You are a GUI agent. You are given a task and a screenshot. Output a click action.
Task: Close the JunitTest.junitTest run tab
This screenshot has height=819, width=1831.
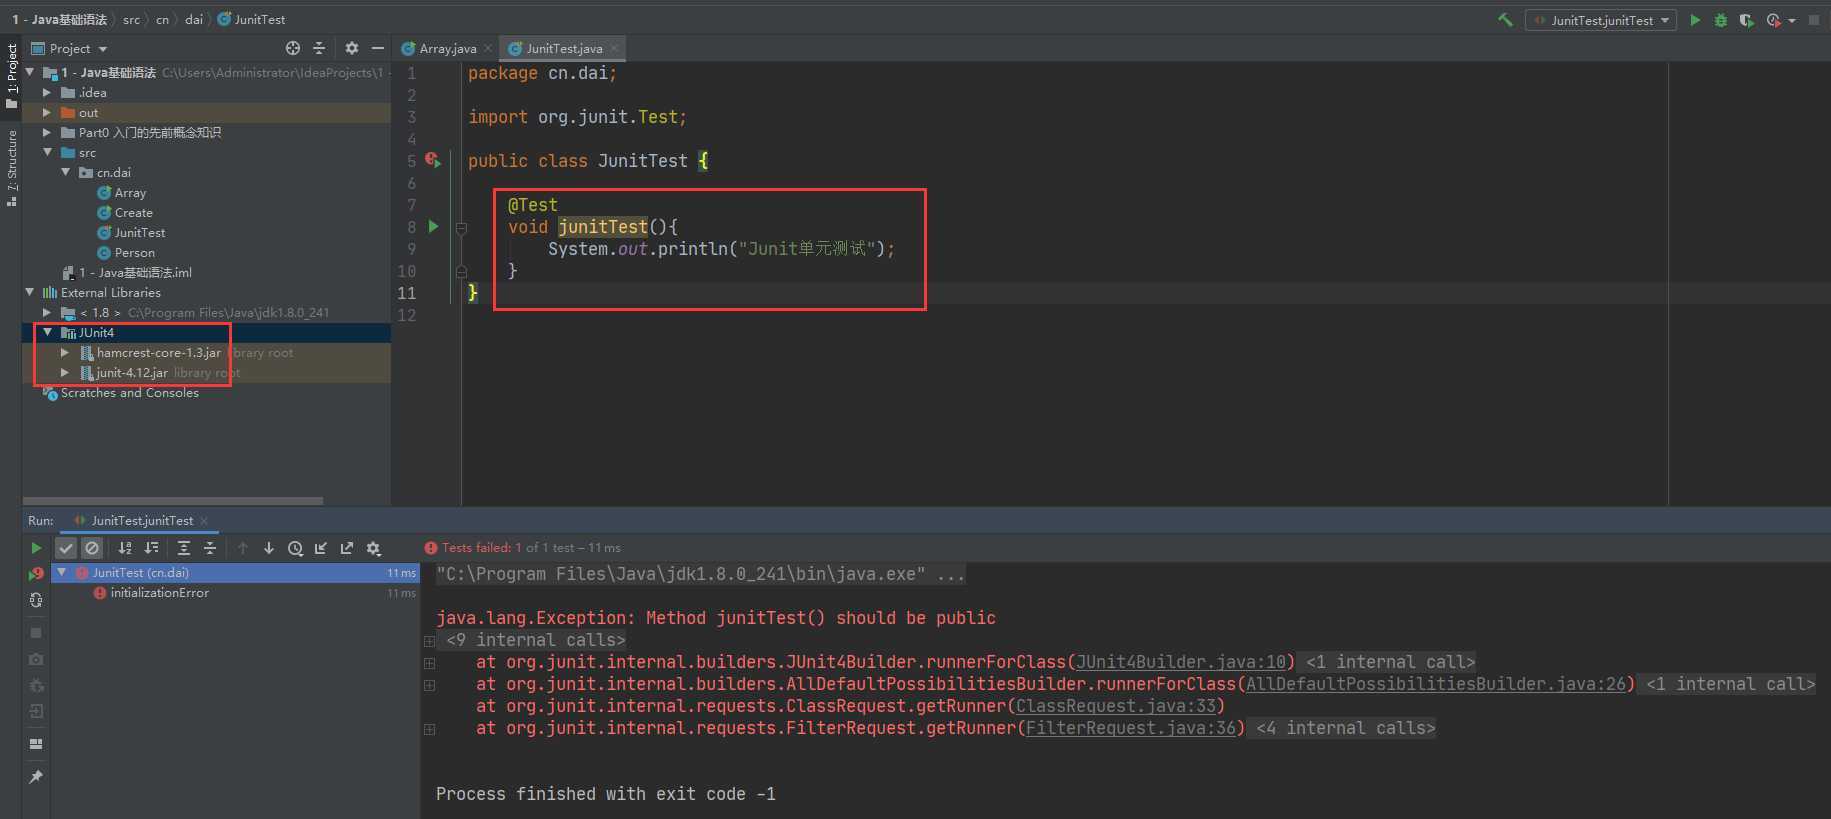pyautogui.click(x=204, y=520)
